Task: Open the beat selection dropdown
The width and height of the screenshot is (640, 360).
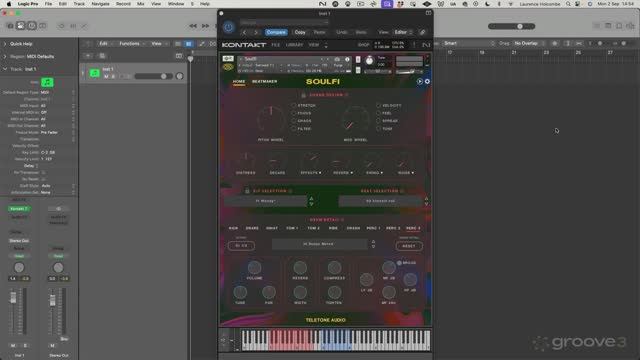Action: tap(380, 201)
